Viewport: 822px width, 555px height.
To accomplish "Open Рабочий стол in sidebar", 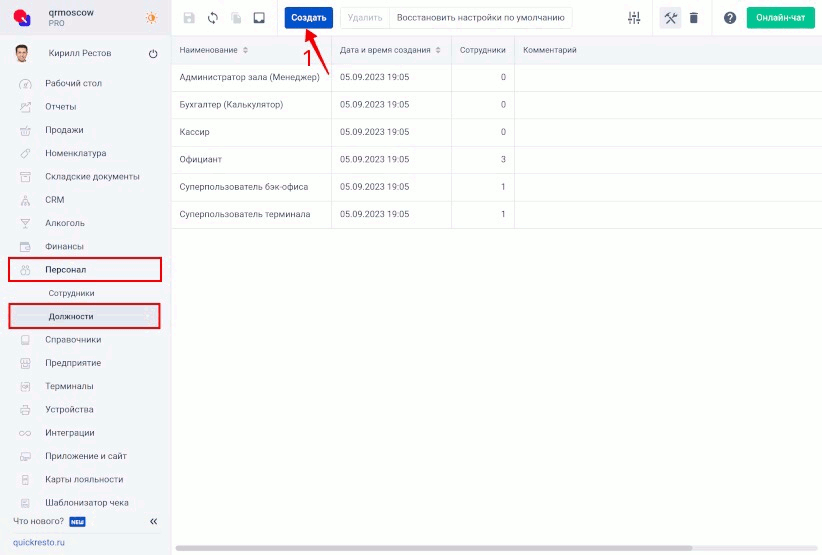I will [73, 83].
